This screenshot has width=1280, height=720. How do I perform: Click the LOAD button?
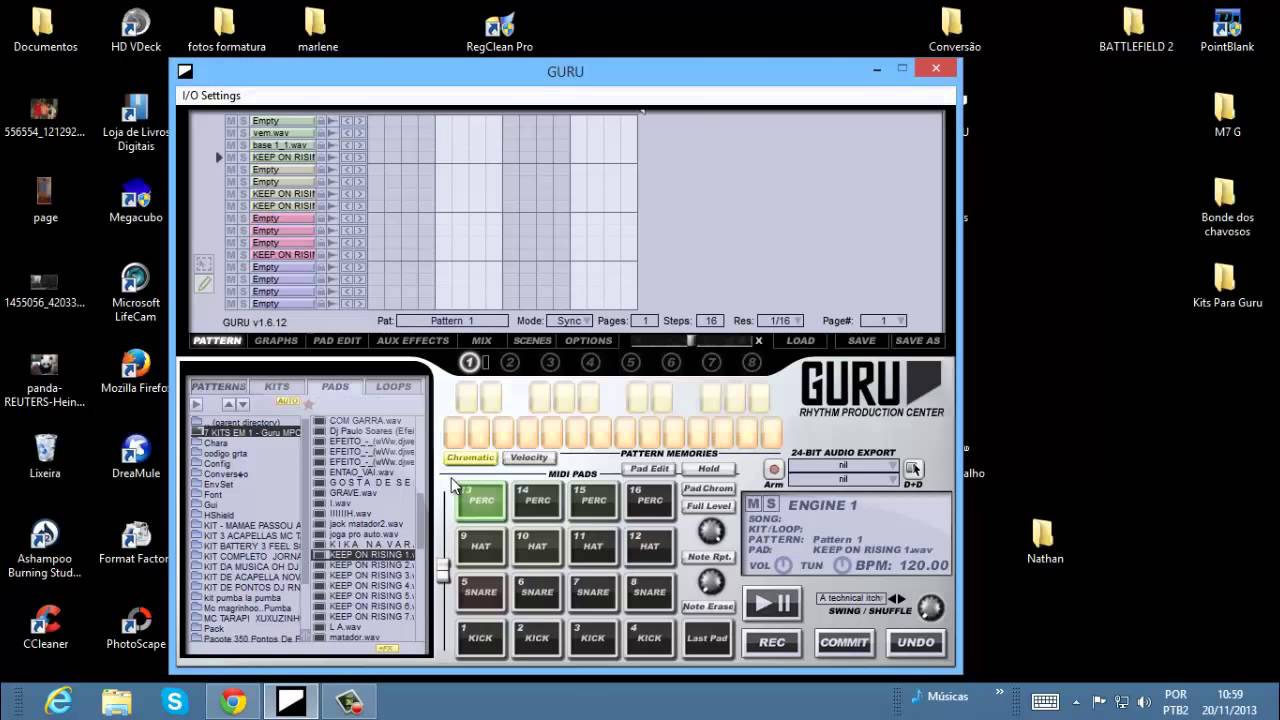[x=800, y=341]
